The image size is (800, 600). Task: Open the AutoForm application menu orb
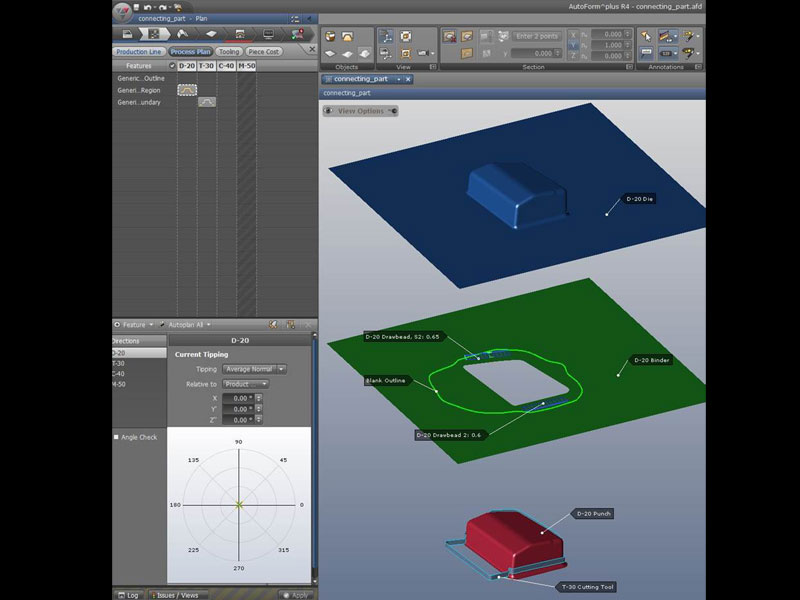coord(122,12)
